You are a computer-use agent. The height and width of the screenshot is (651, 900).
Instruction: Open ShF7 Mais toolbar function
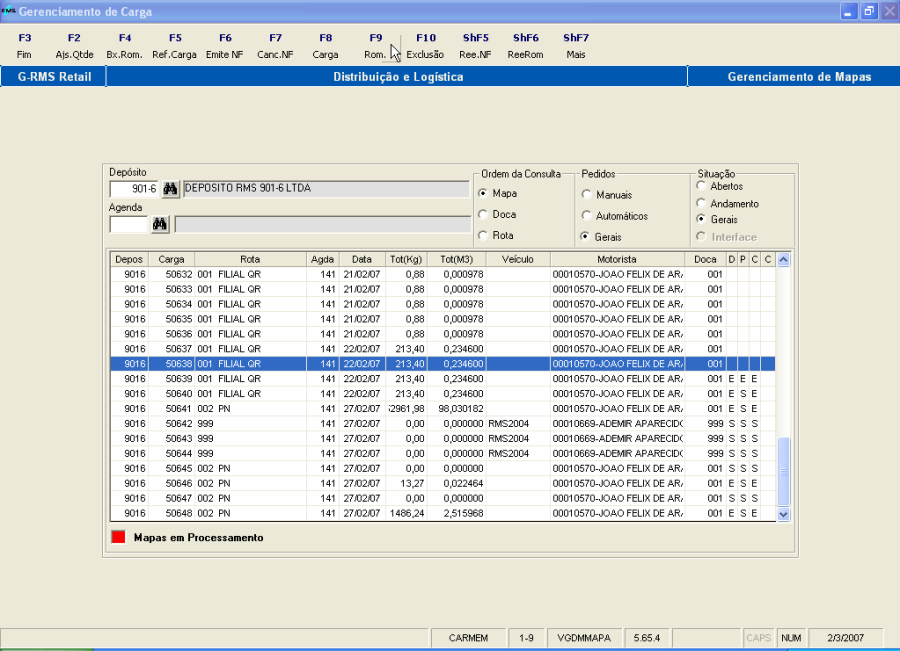[x=576, y=46]
